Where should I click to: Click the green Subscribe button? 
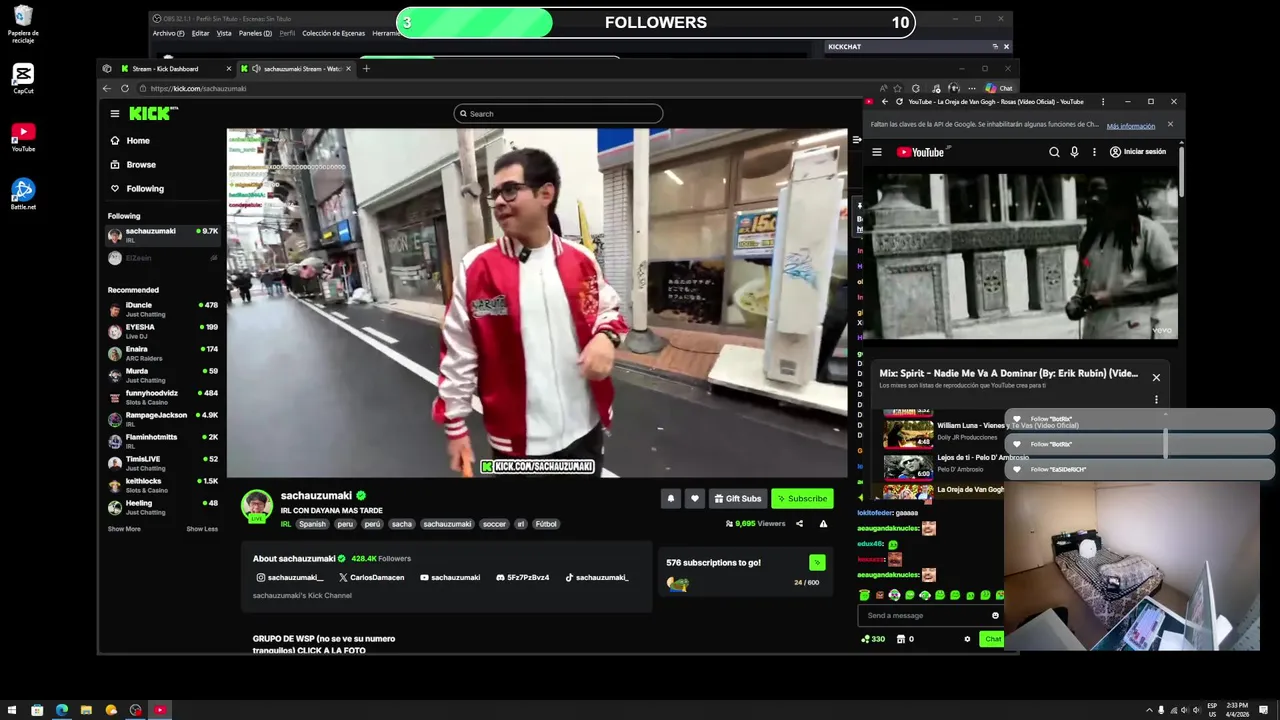click(x=802, y=498)
